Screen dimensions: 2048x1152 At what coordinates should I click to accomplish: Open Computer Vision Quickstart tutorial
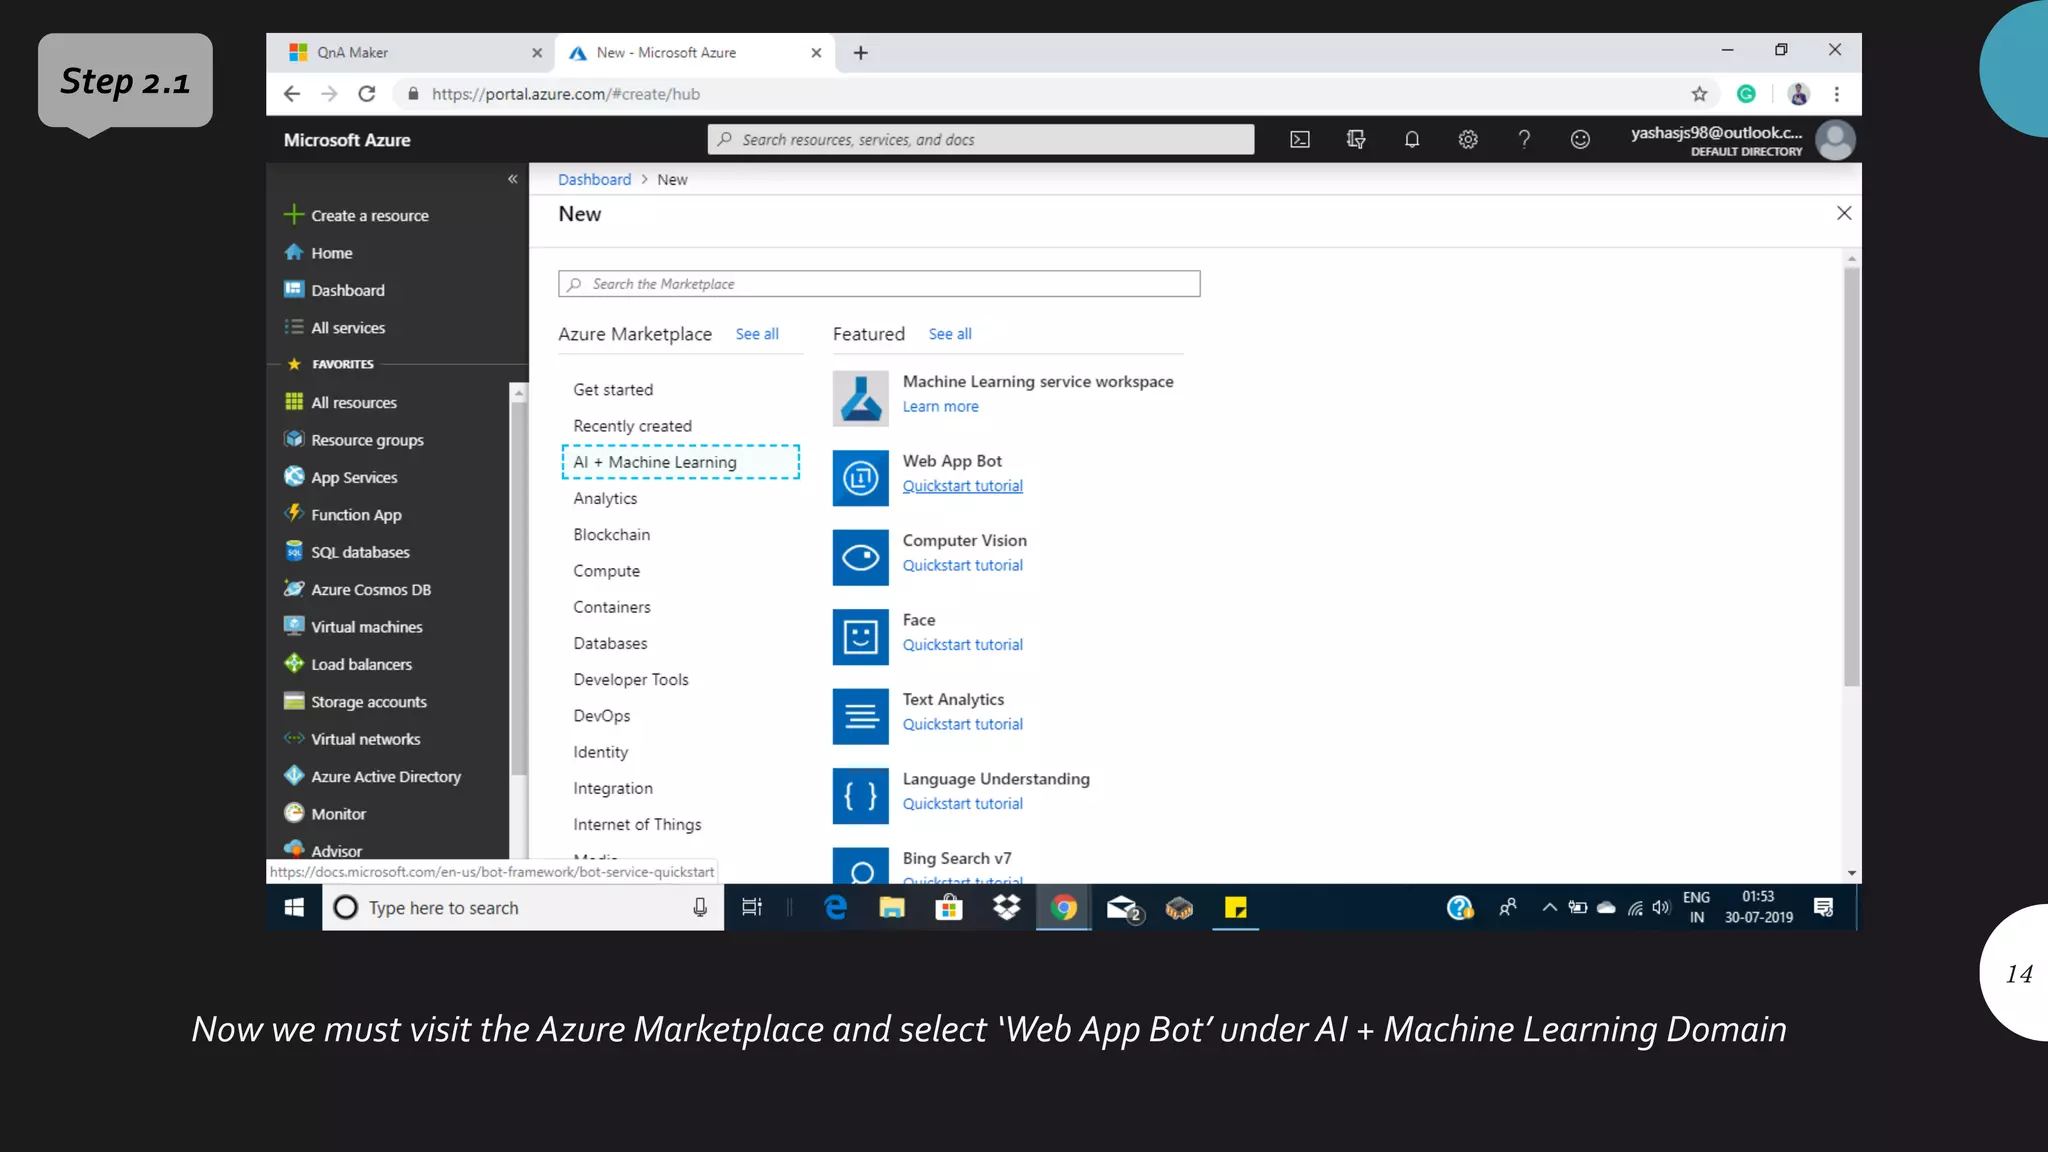(962, 566)
